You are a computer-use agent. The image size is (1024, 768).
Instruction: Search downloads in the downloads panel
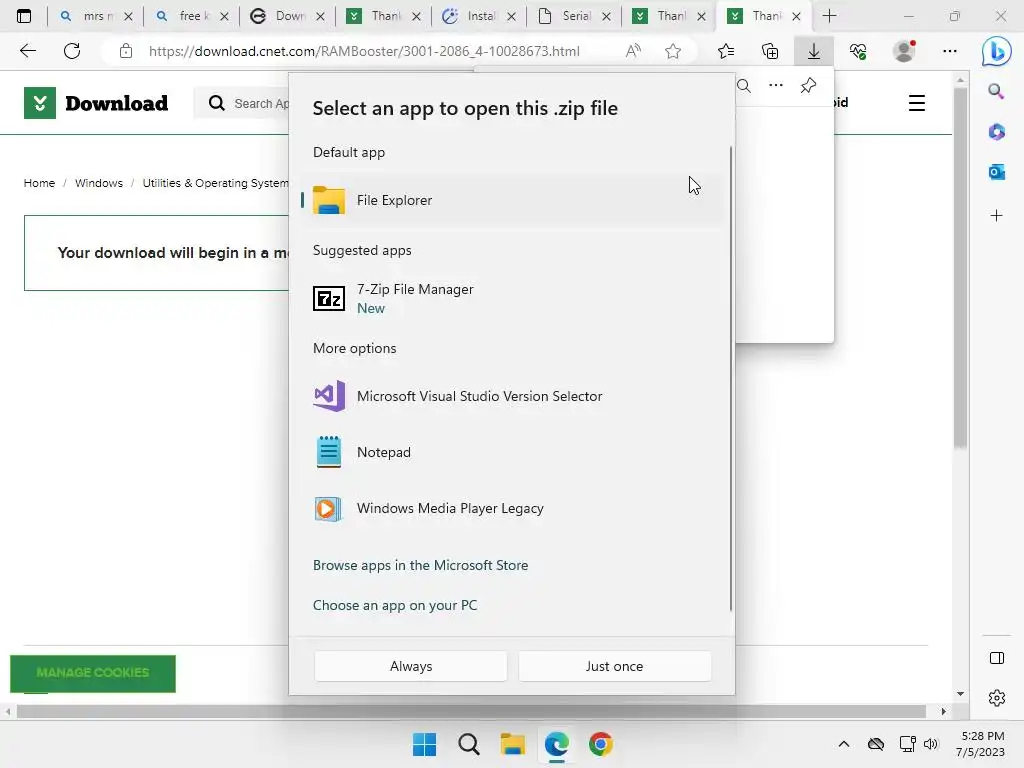[x=744, y=86]
